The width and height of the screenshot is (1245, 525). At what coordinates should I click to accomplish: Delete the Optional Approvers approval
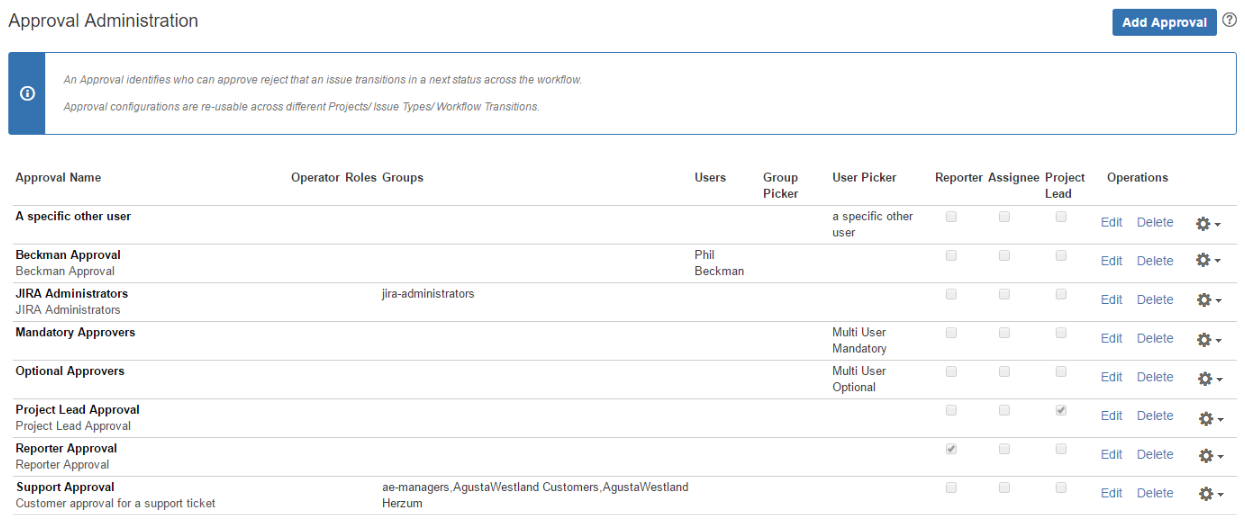pyautogui.click(x=1154, y=377)
